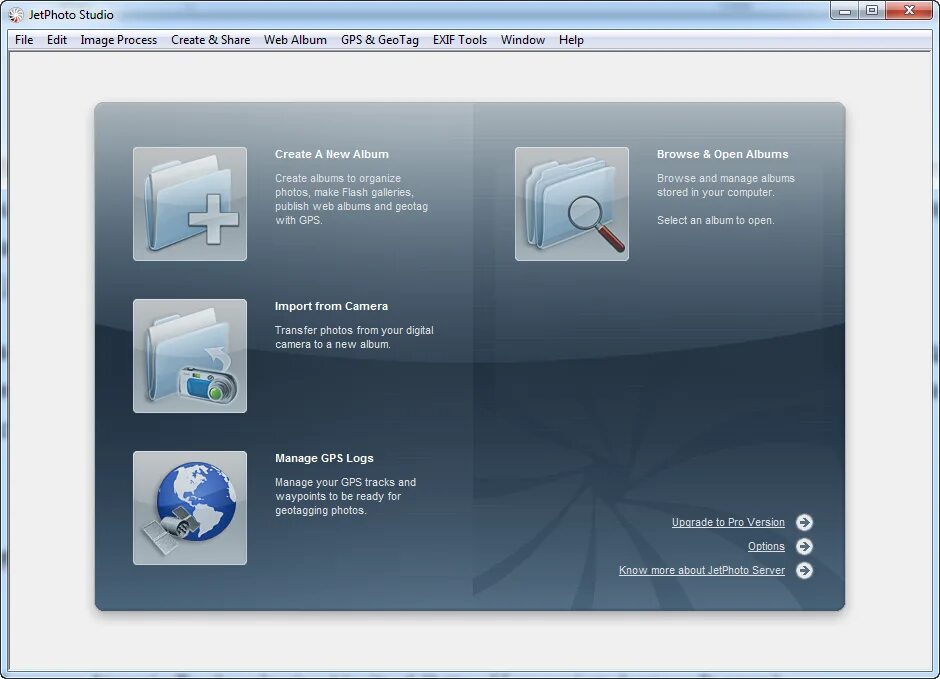Click the Create A New Album folder icon
The height and width of the screenshot is (679, 940).
tap(189, 204)
